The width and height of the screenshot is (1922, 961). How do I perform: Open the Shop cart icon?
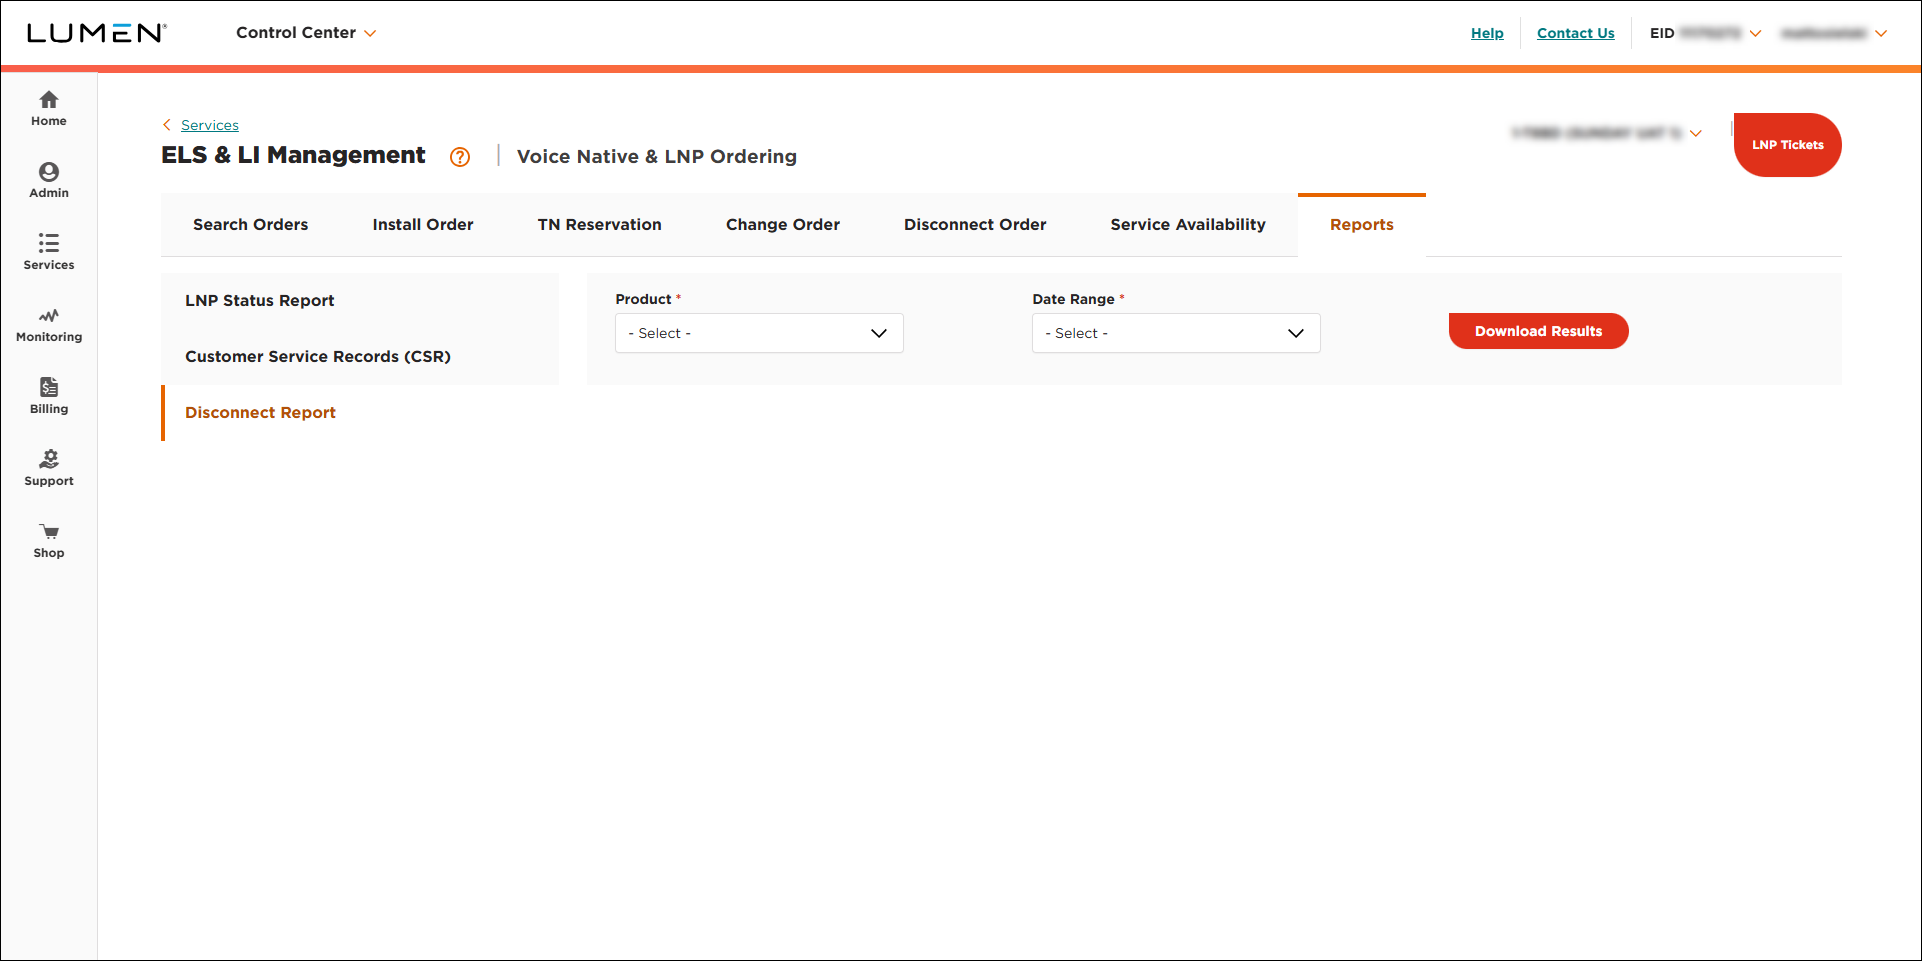[49, 531]
